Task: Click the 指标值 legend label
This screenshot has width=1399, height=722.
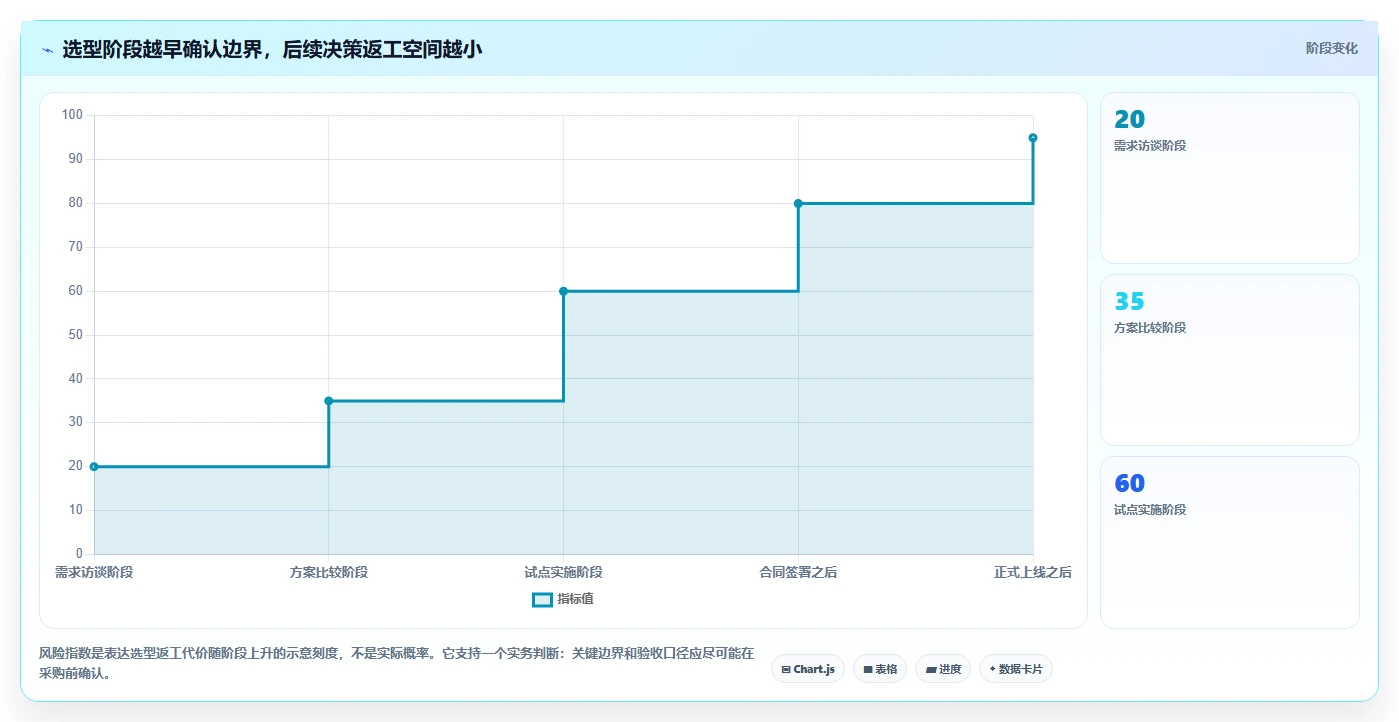Action: (x=575, y=599)
